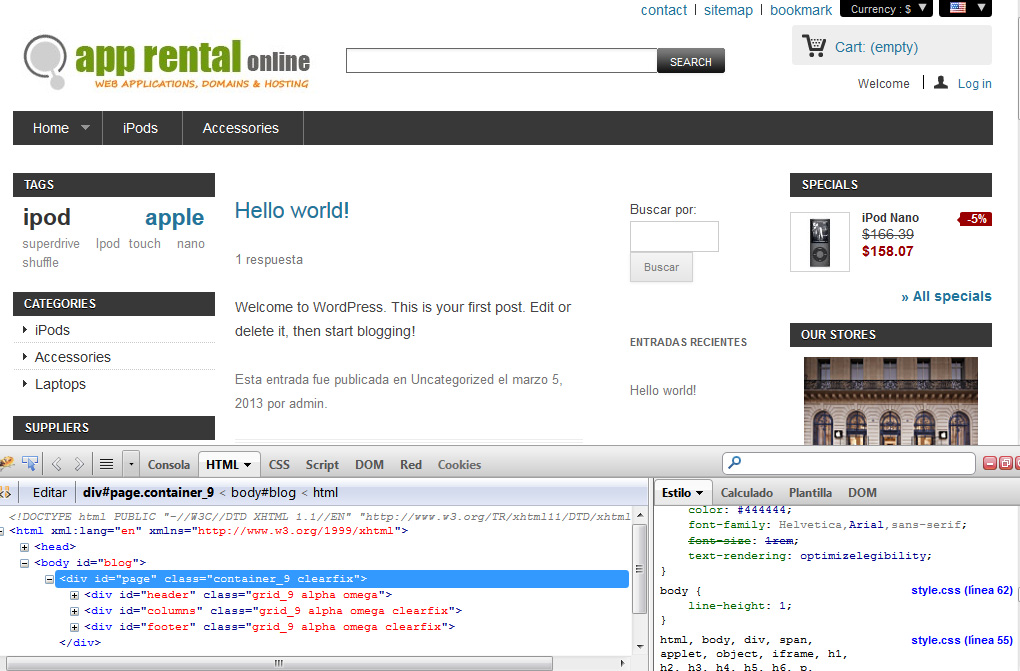Screen dimensions: 1020x671
Task: Open the contact link
Action: (664, 10)
